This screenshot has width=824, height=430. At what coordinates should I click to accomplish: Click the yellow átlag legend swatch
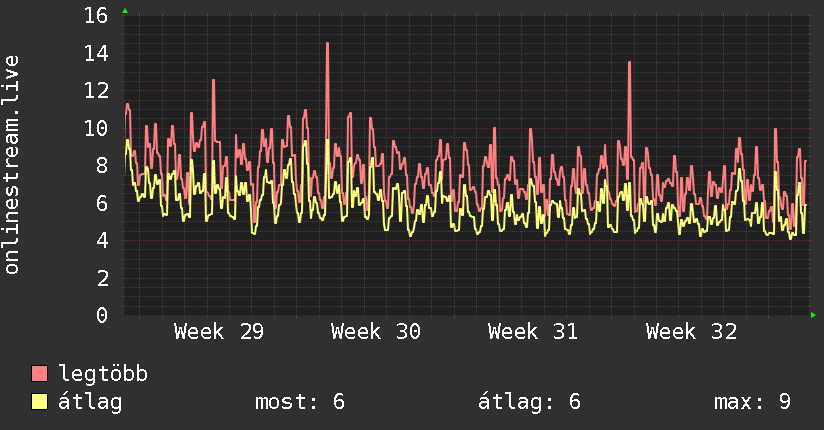coord(39,401)
